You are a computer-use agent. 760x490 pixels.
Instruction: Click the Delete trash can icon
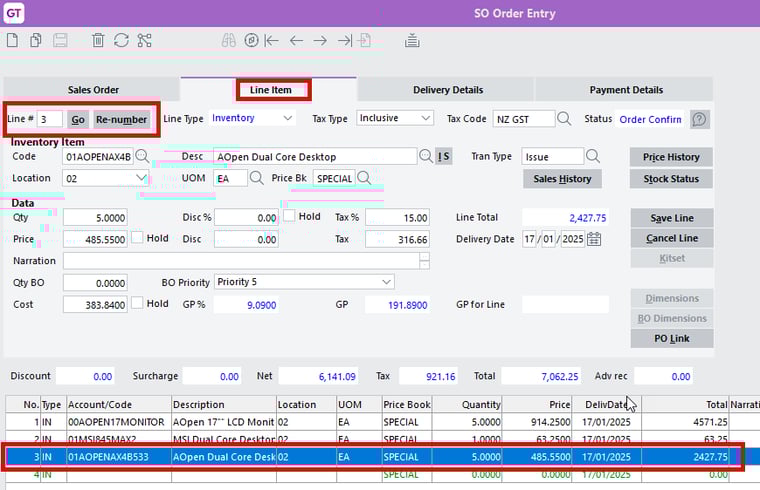tap(98, 41)
